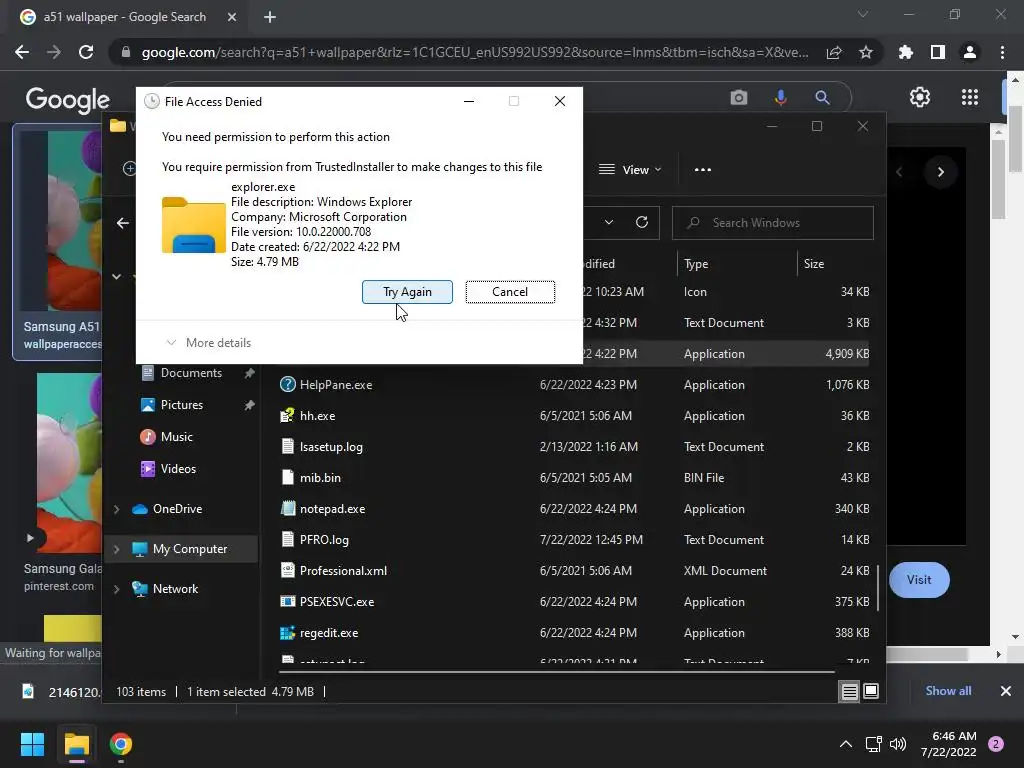This screenshot has width=1024, height=768.
Task: Open Chrome three-dot menu
Action: (x=1002, y=52)
